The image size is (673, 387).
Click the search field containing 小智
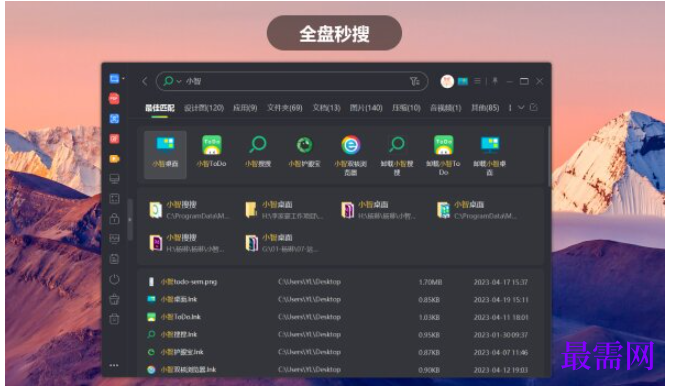(292, 81)
